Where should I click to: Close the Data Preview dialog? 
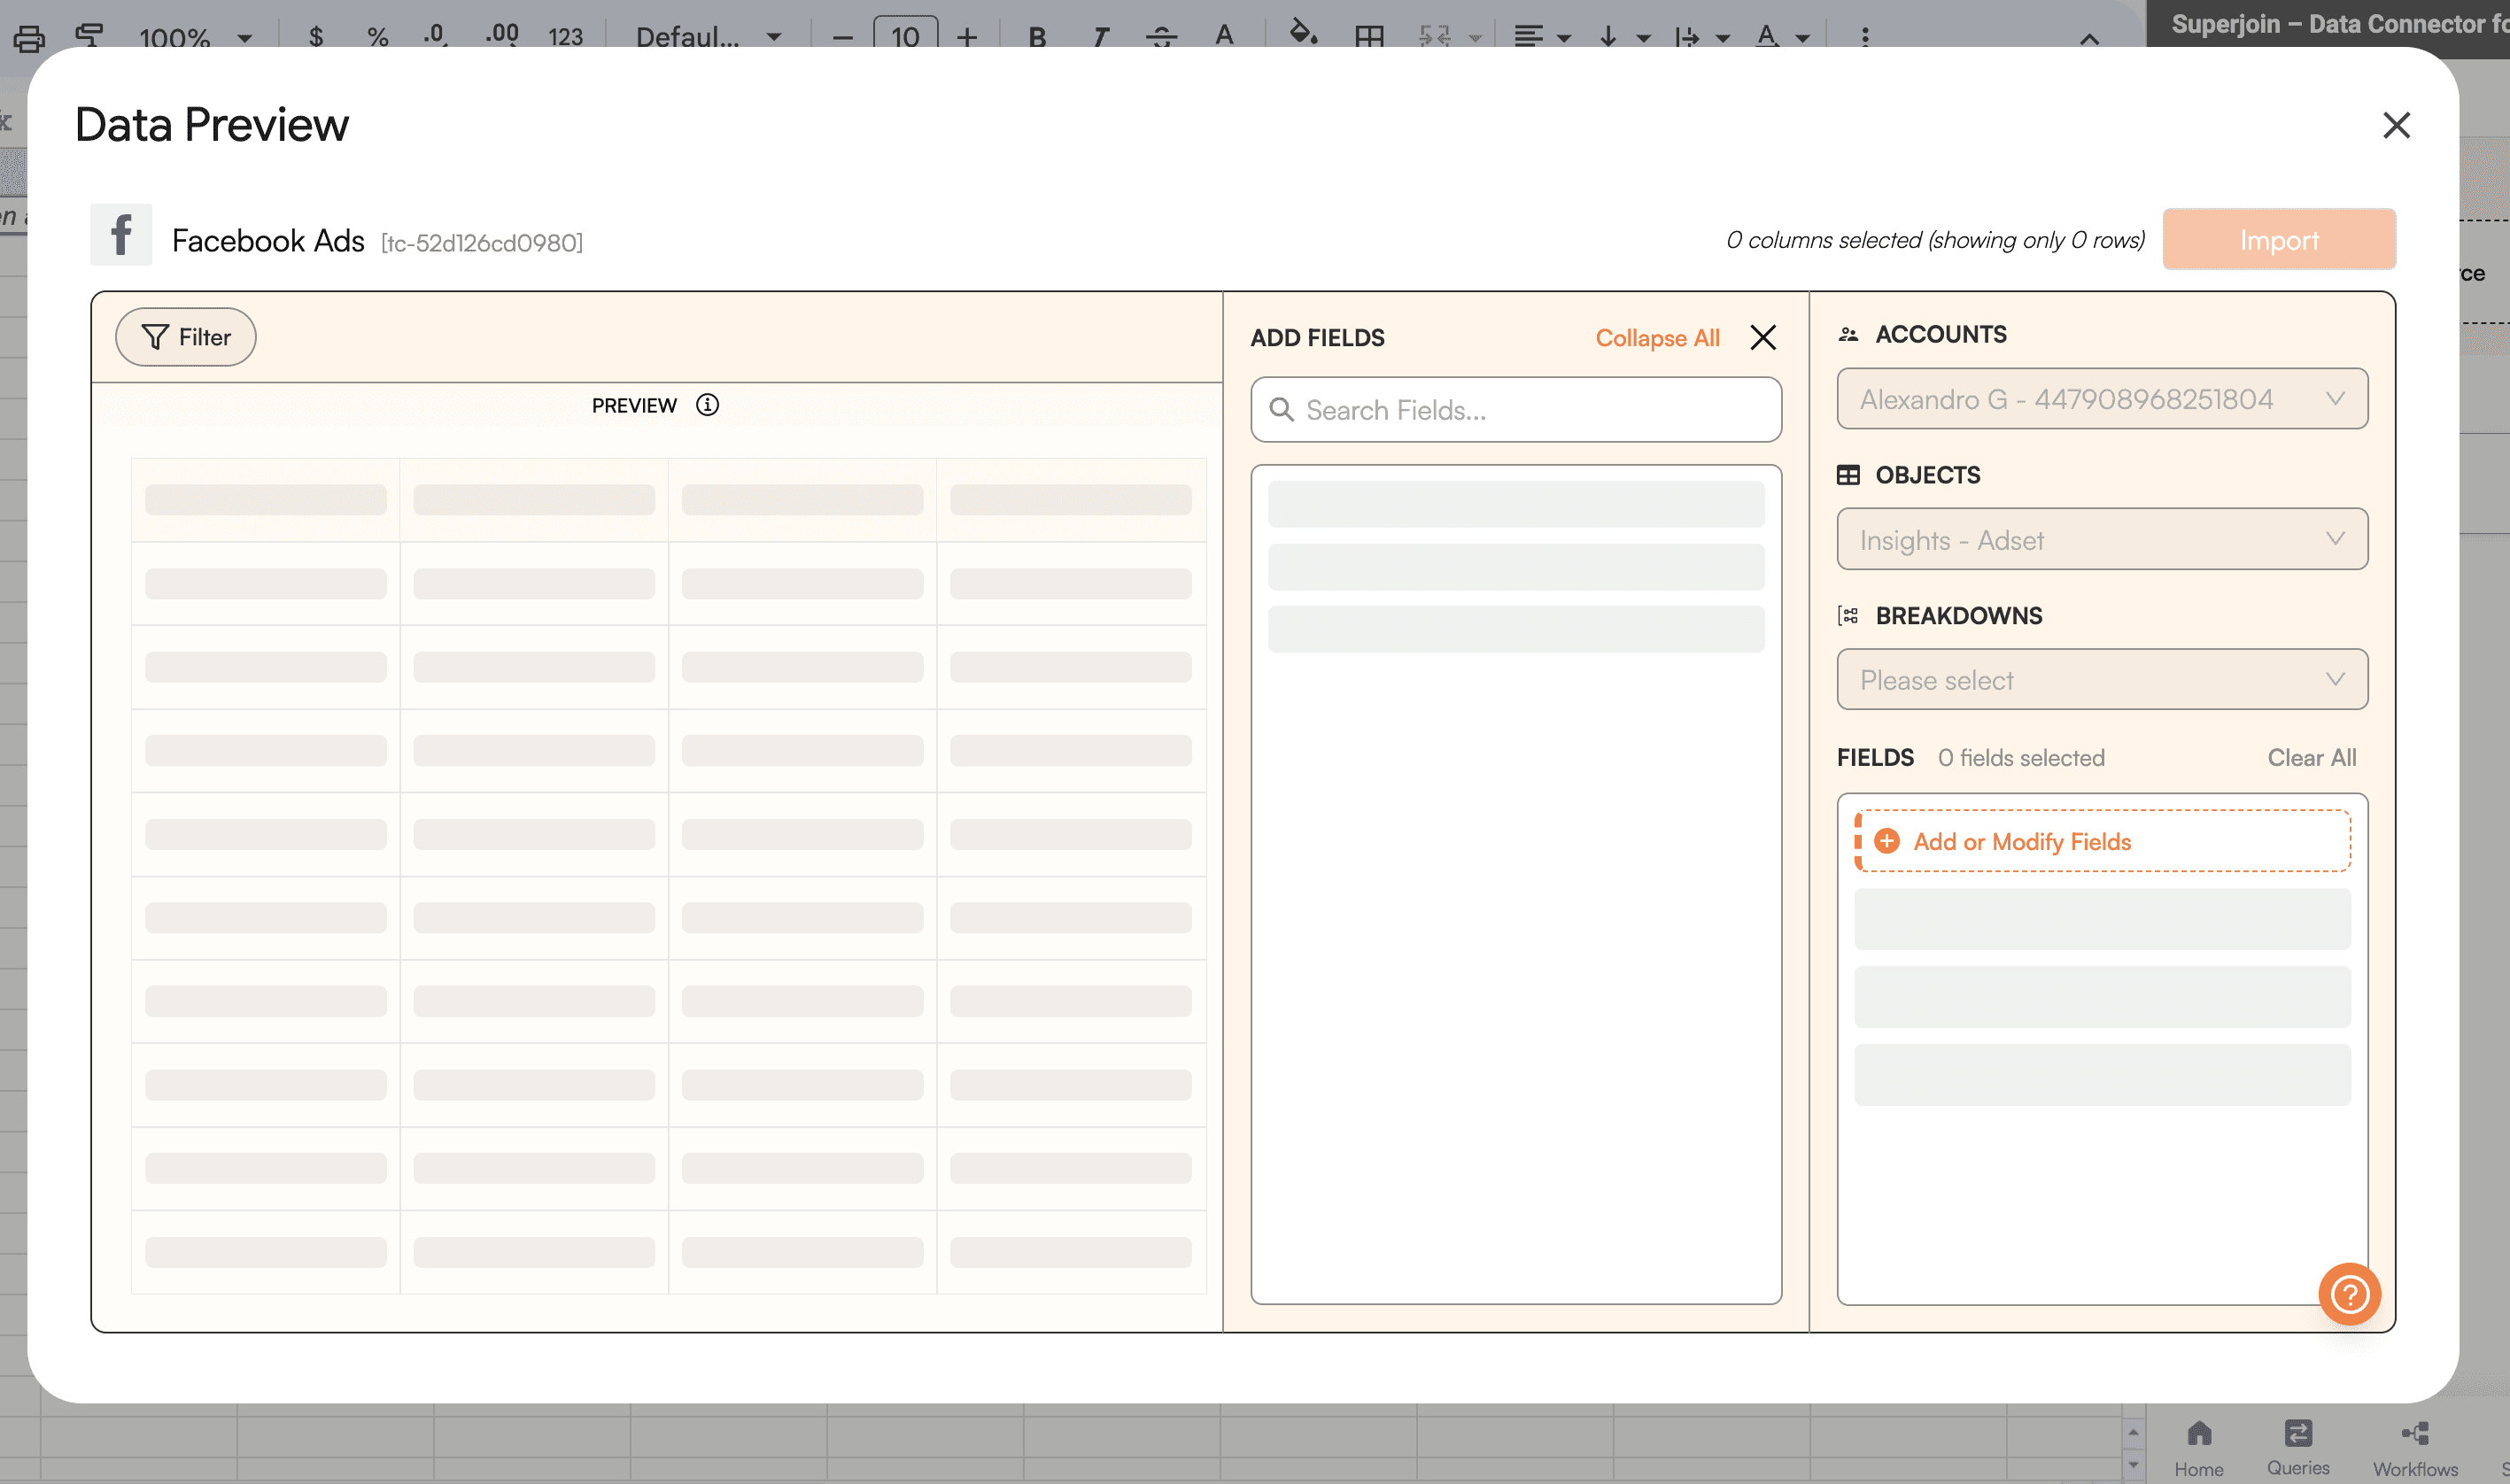pos(2396,125)
